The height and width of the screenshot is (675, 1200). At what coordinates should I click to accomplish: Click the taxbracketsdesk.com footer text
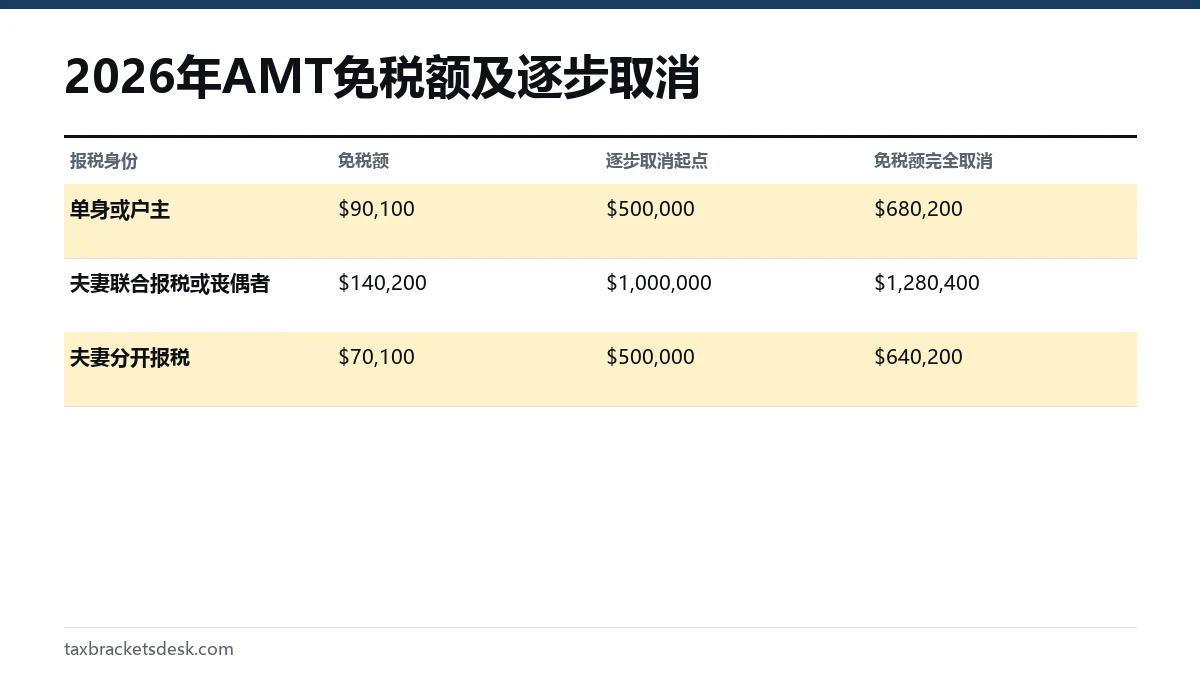pyautogui.click(x=149, y=649)
